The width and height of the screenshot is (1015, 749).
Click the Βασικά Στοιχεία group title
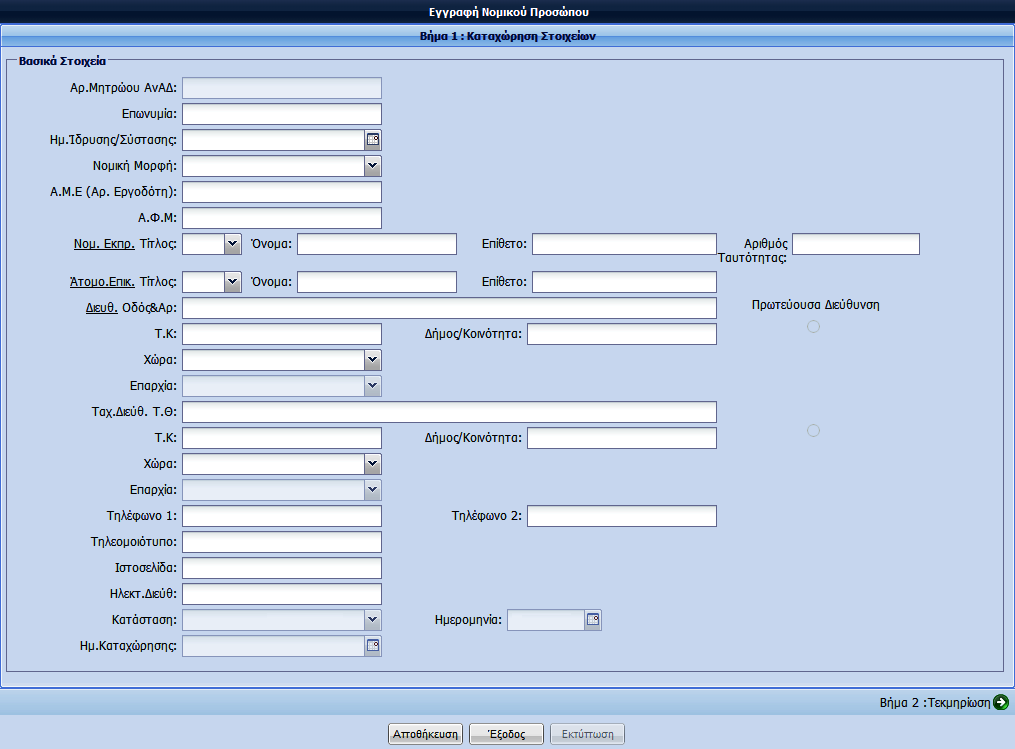pyautogui.click(x=62, y=61)
